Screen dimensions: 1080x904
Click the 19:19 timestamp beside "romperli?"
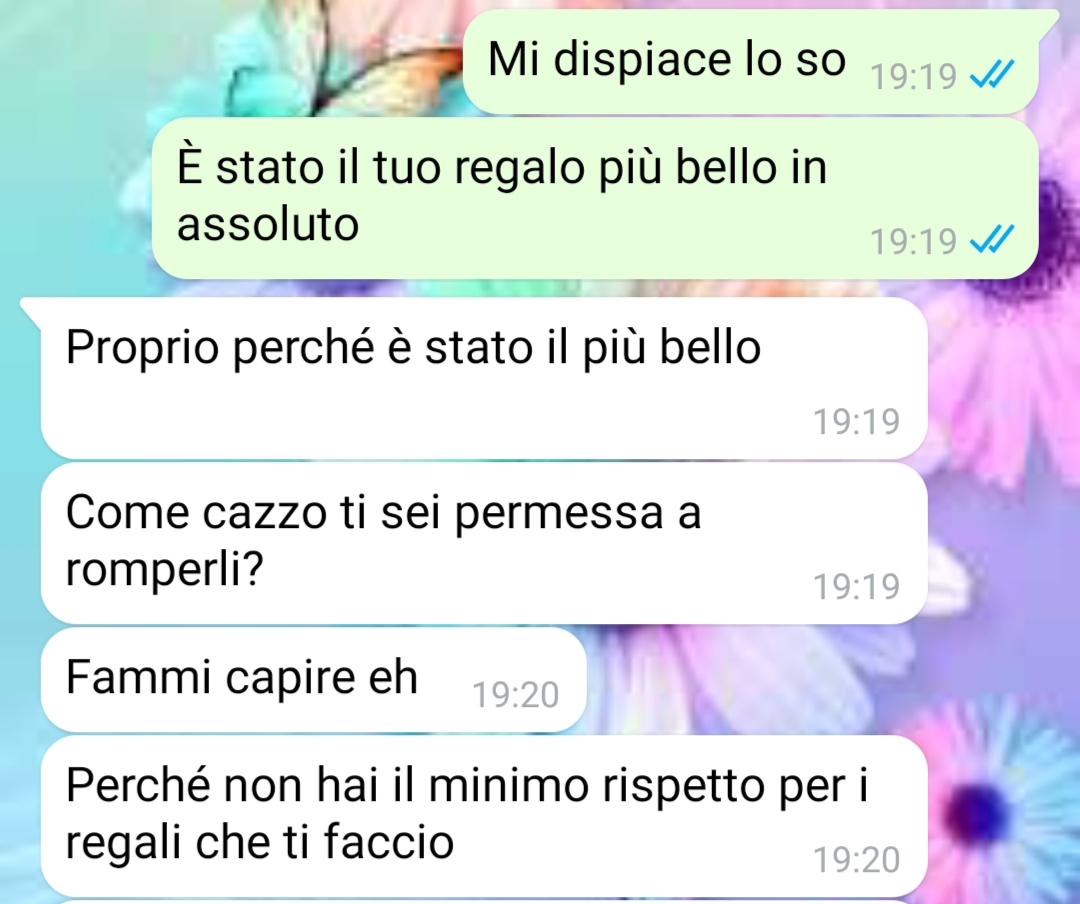coord(856,586)
